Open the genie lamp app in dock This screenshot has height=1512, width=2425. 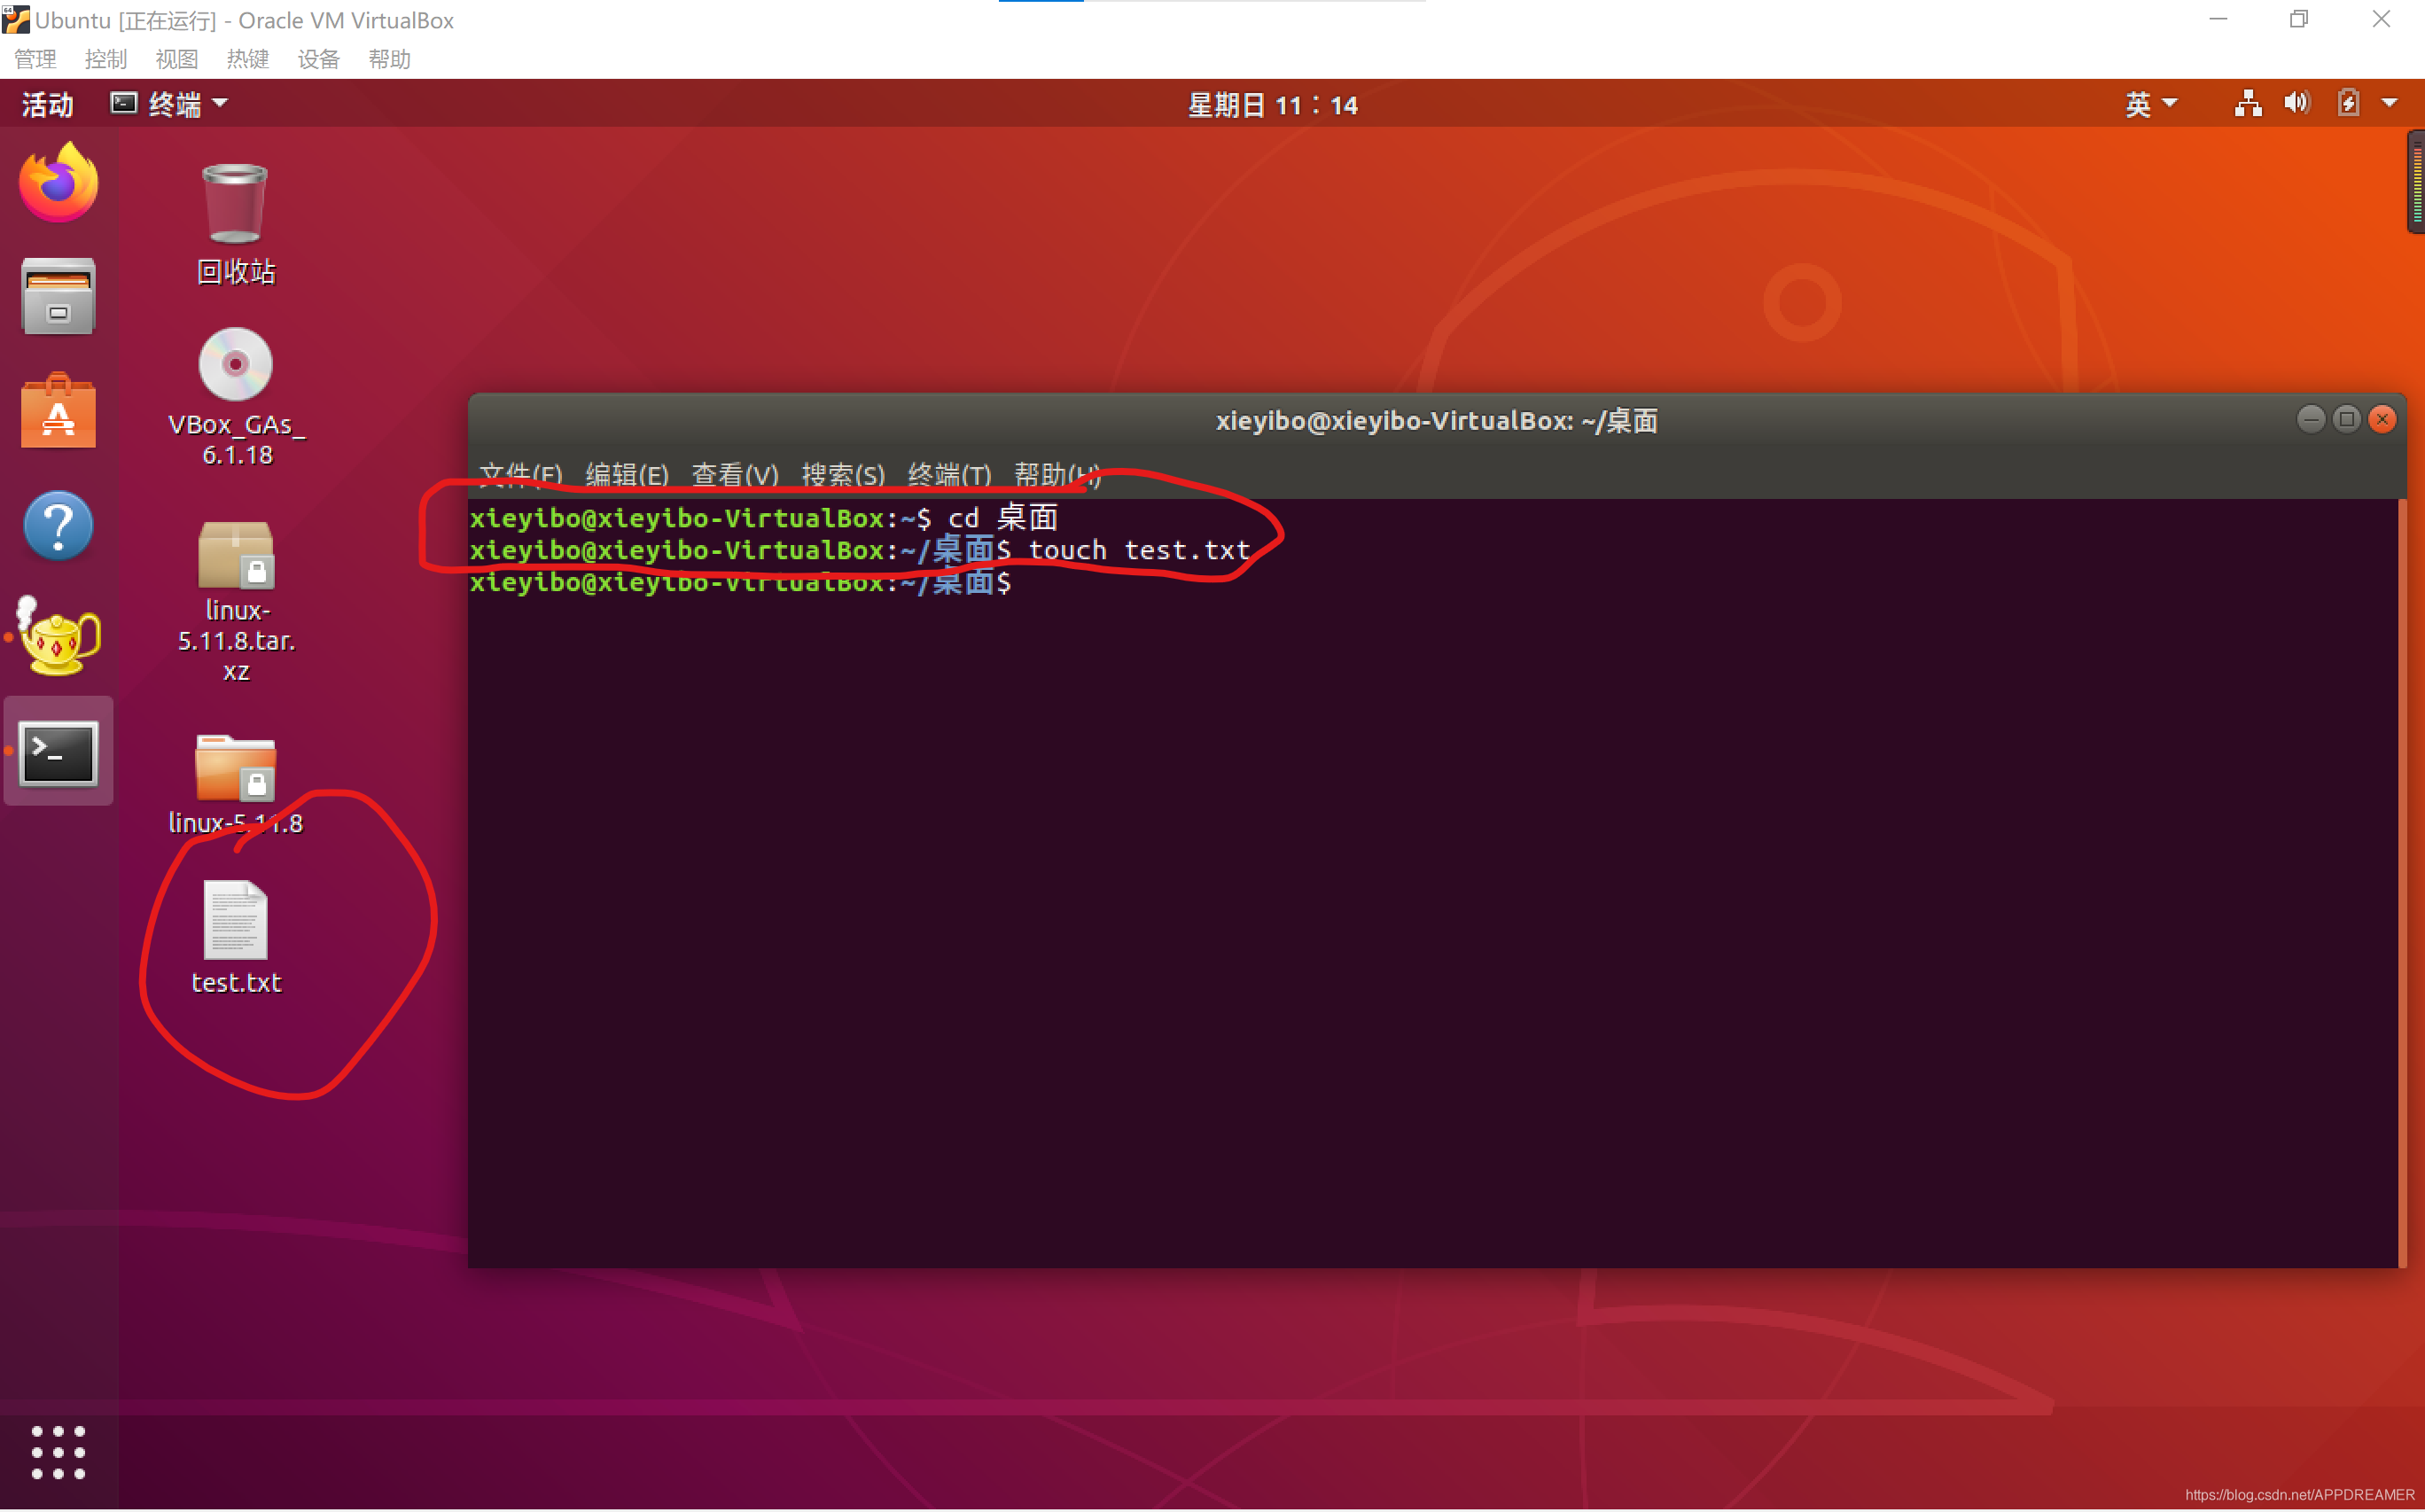tap(58, 636)
